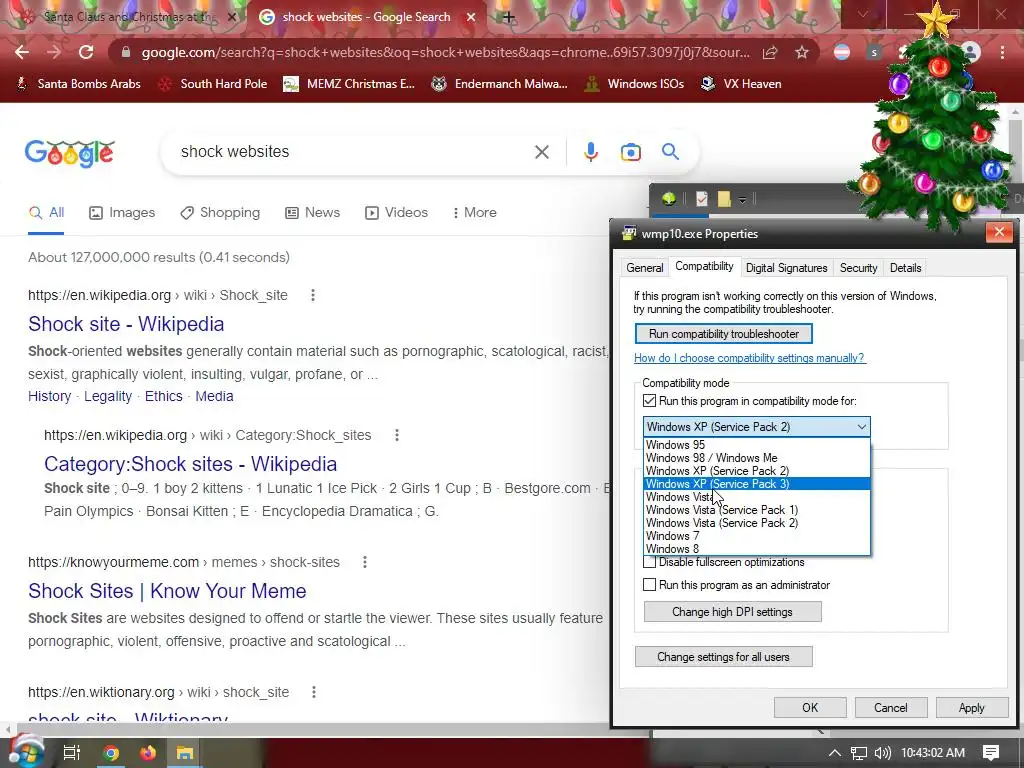Viewport: 1024px width, 768px height.
Task: Open more options for wiktionary result
Action: pyautogui.click(x=313, y=692)
